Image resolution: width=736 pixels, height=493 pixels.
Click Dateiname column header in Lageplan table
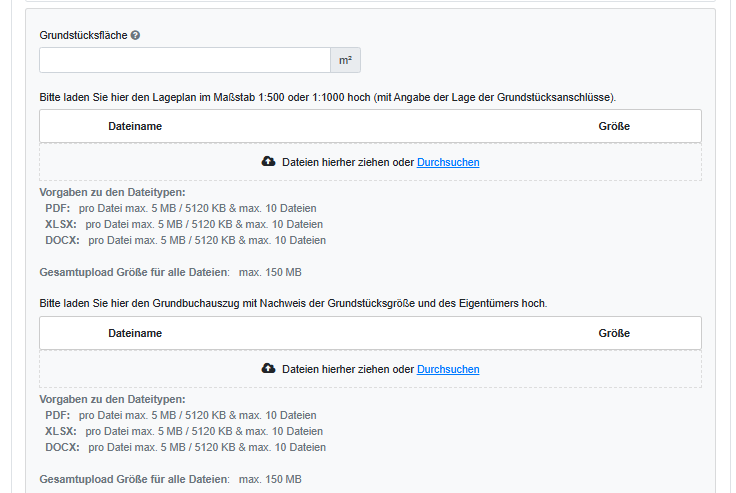click(135, 126)
